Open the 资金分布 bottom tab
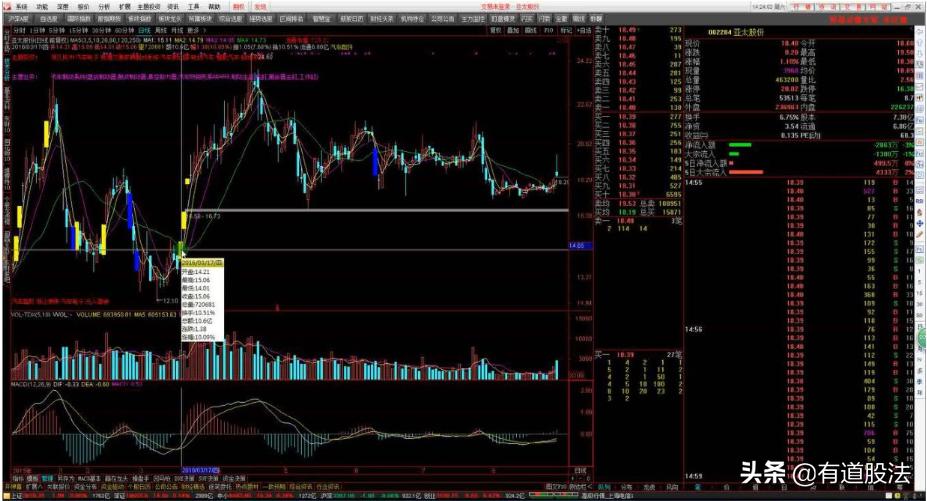The height and width of the screenshot is (501, 927). pos(85,486)
